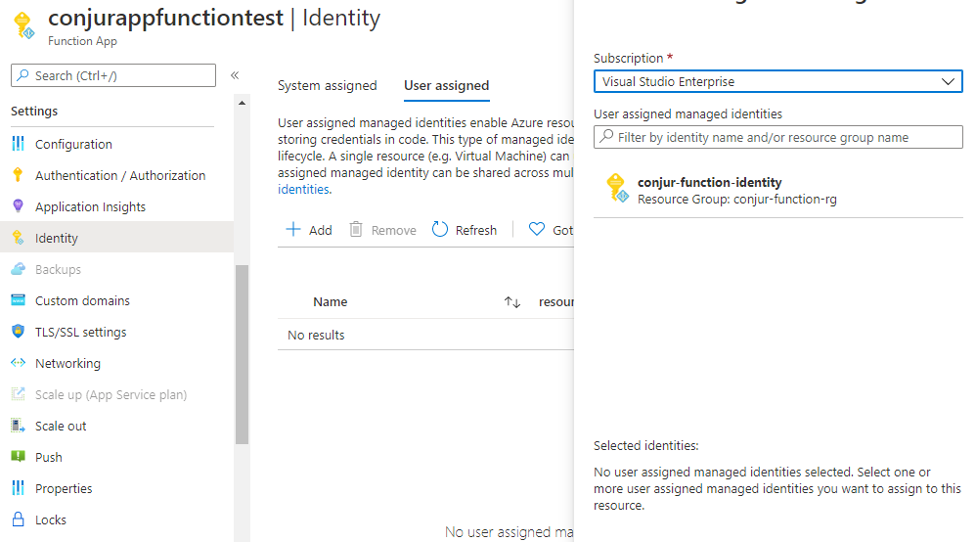This screenshot has height=543, width=977.
Task: Switch to the System assigned tab
Action: pyautogui.click(x=327, y=86)
